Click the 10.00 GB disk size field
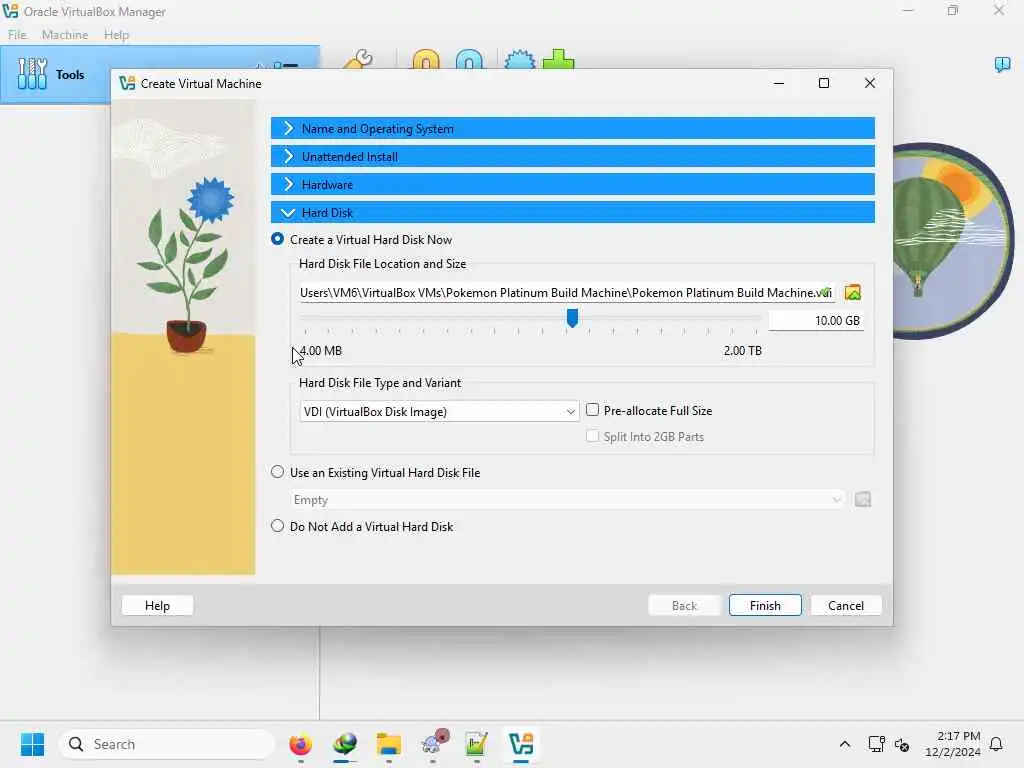Image resolution: width=1024 pixels, height=768 pixels. (x=816, y=321)
